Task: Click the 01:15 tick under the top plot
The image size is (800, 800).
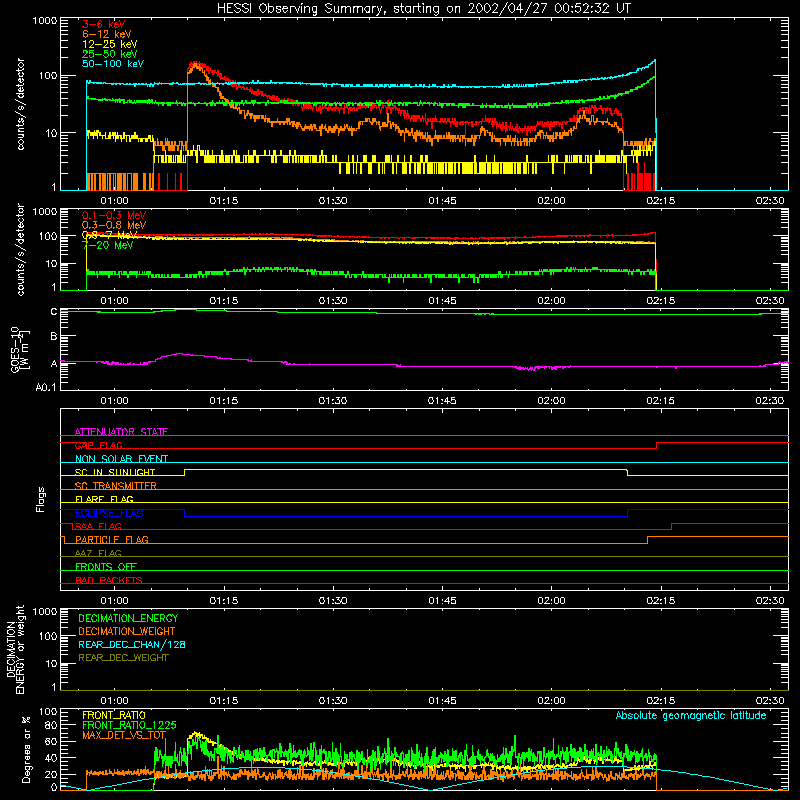Action: click(223, 201)
